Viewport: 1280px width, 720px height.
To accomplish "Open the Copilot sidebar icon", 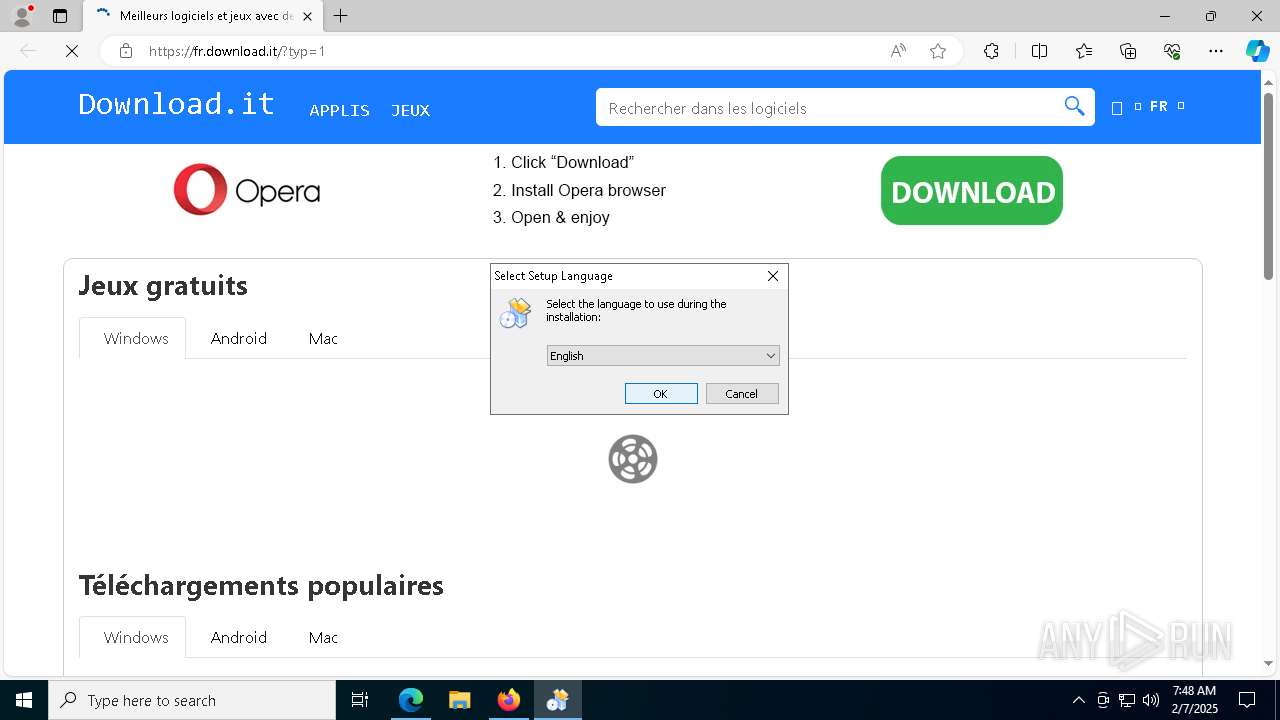I will pos(1258,51).
